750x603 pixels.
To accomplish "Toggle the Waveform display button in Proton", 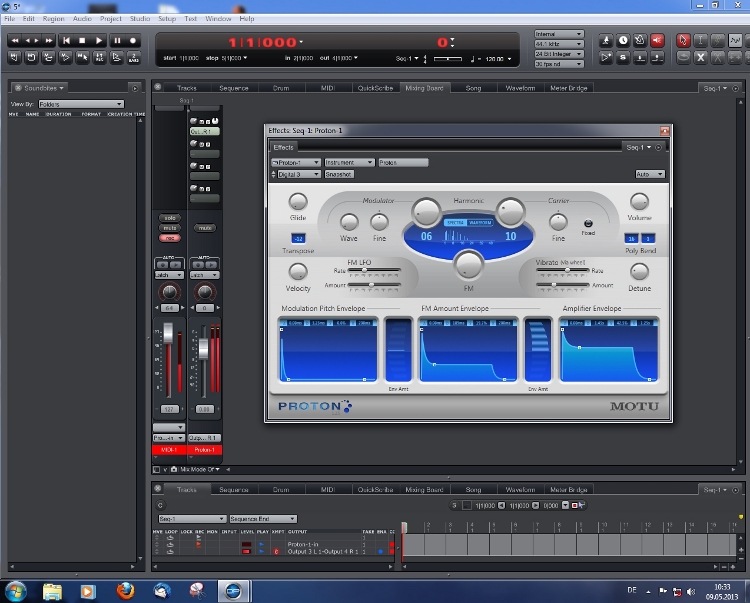I will (480, 223).
